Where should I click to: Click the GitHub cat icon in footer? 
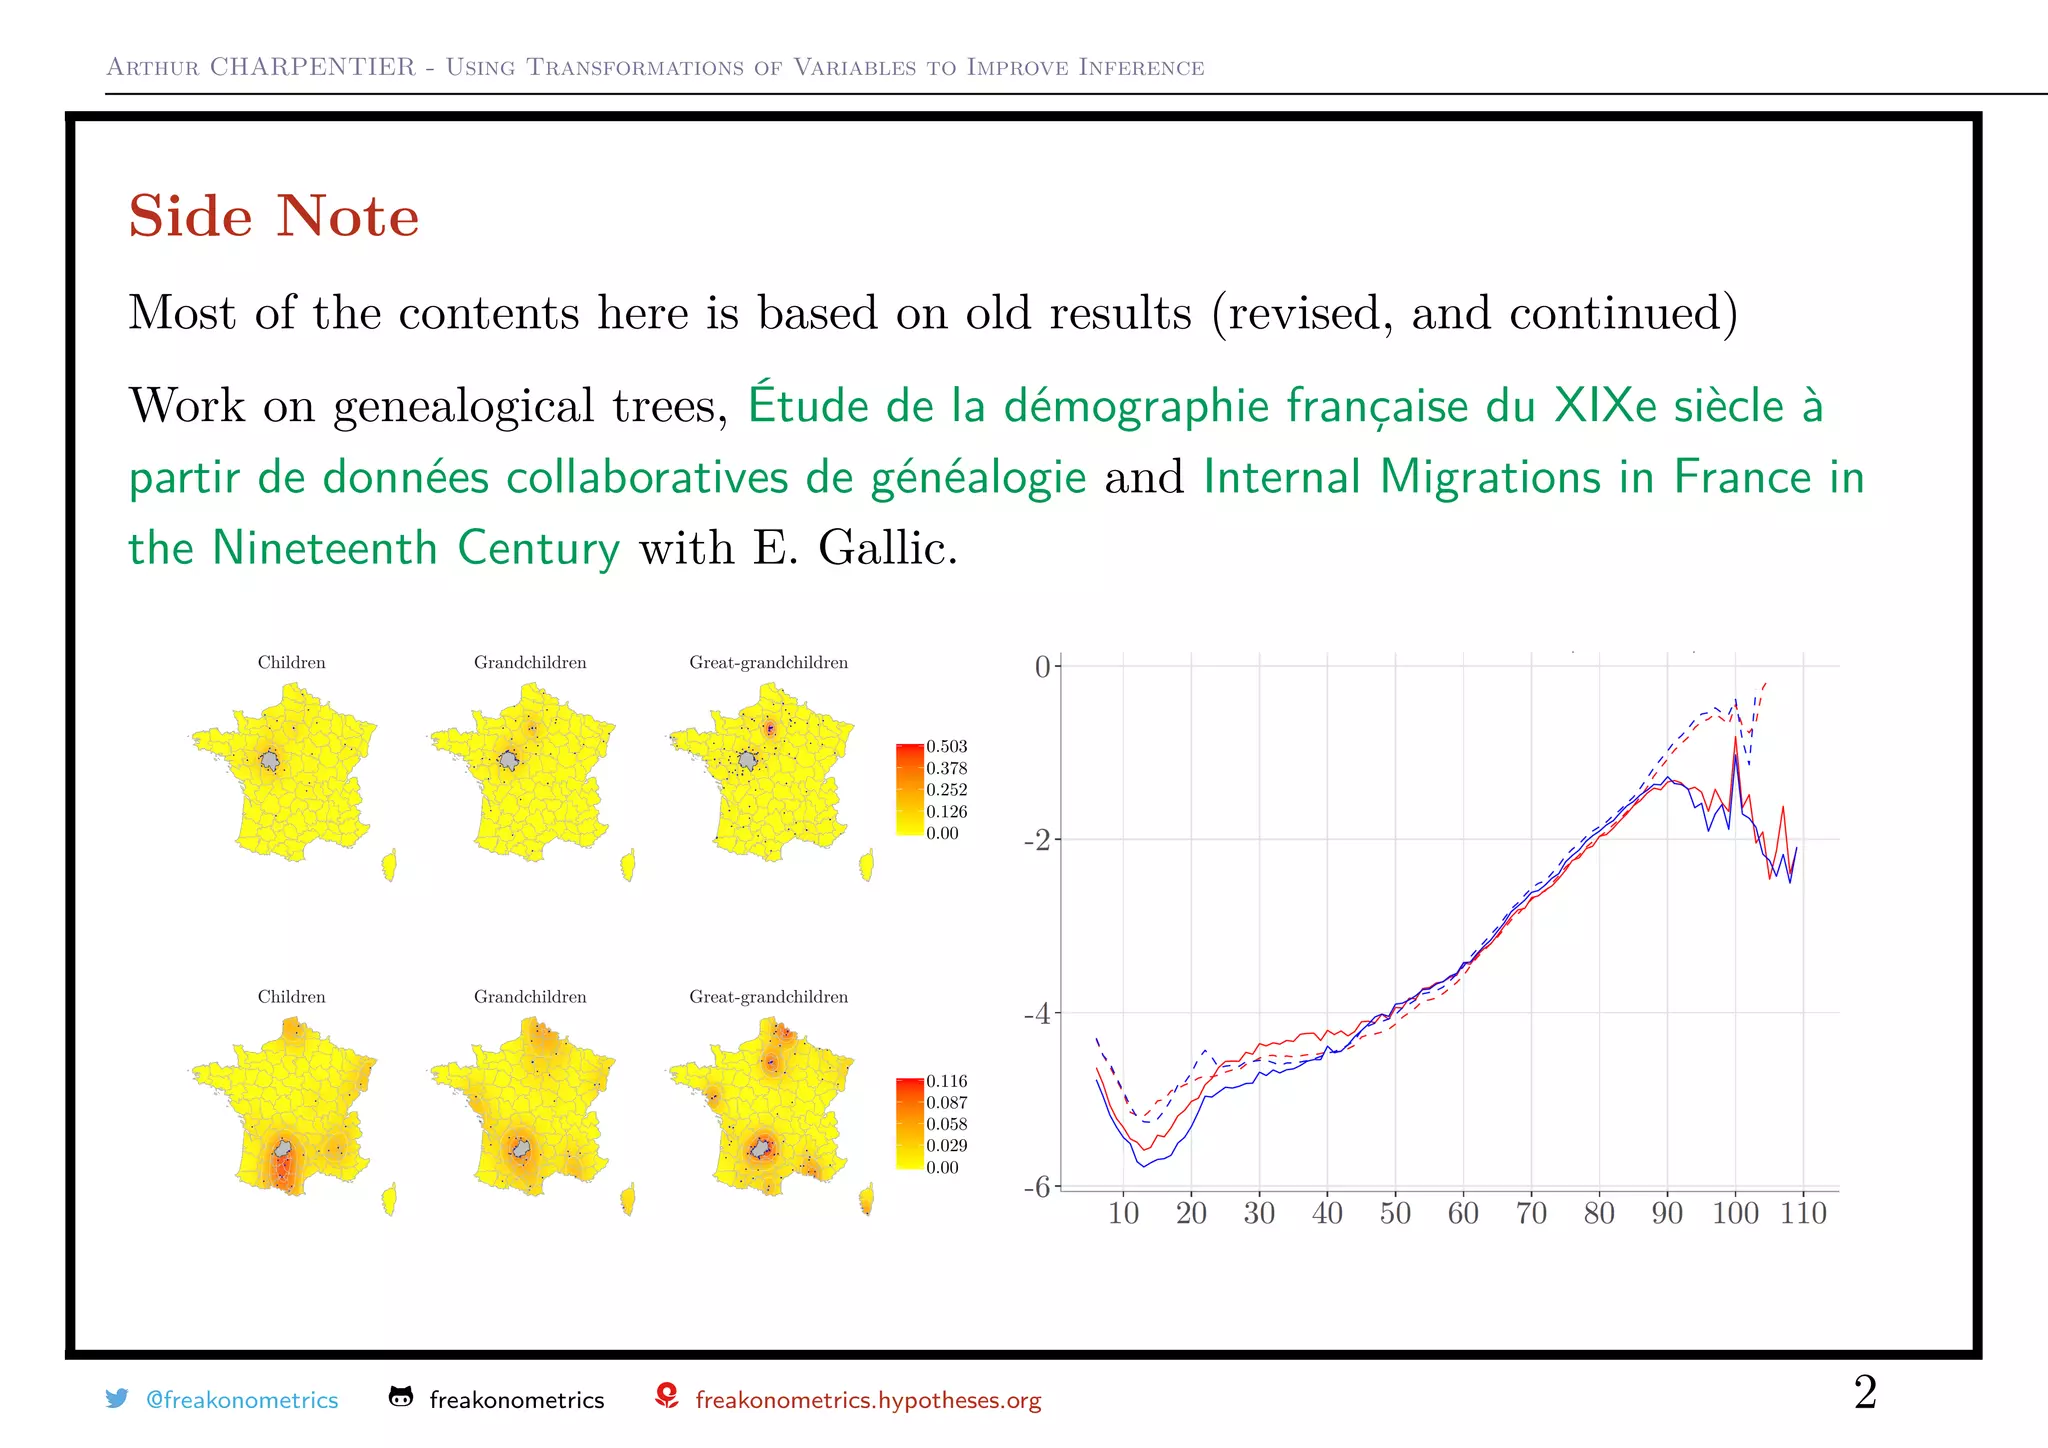(x=401, y=1397)
